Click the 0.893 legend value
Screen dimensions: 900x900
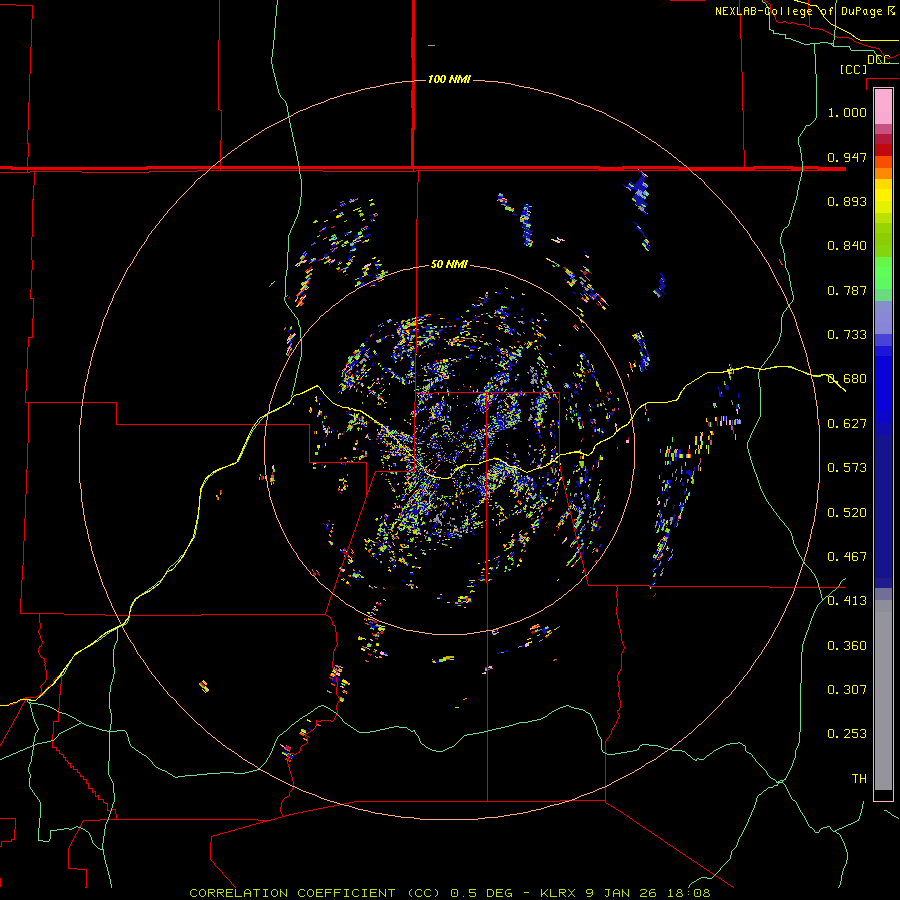(847, 201)
